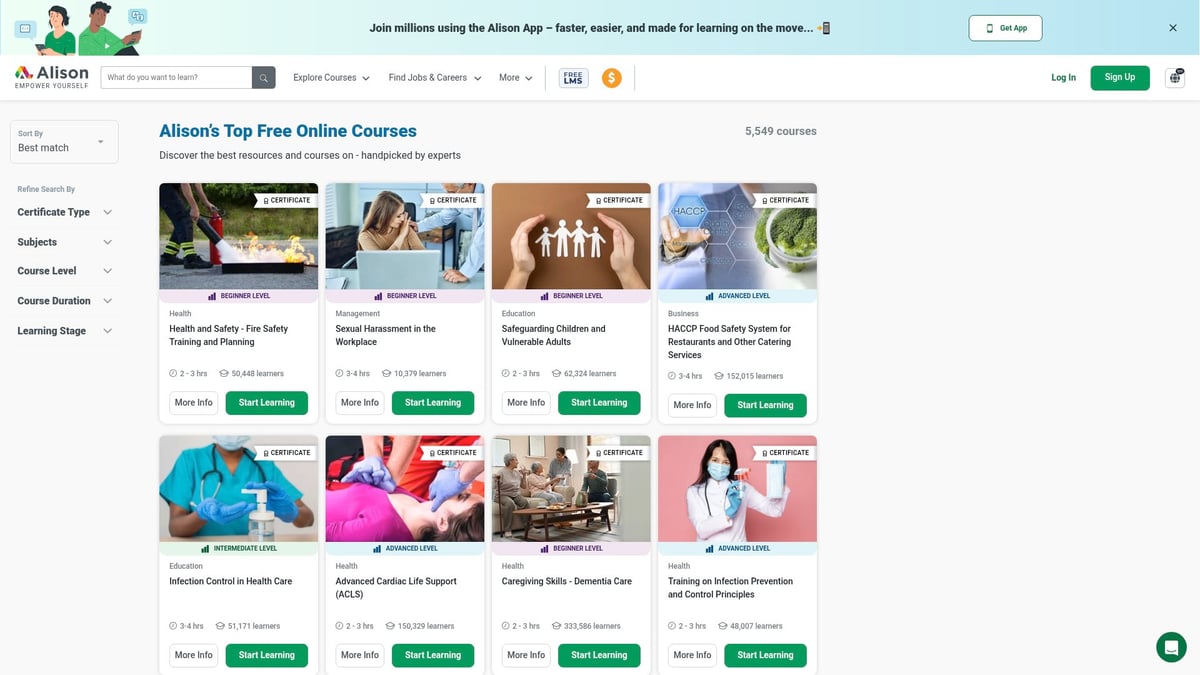Expand the Course Duration filter
Image resolution: width=1200 pixels, height=675 pixels.
click(65, 301)
